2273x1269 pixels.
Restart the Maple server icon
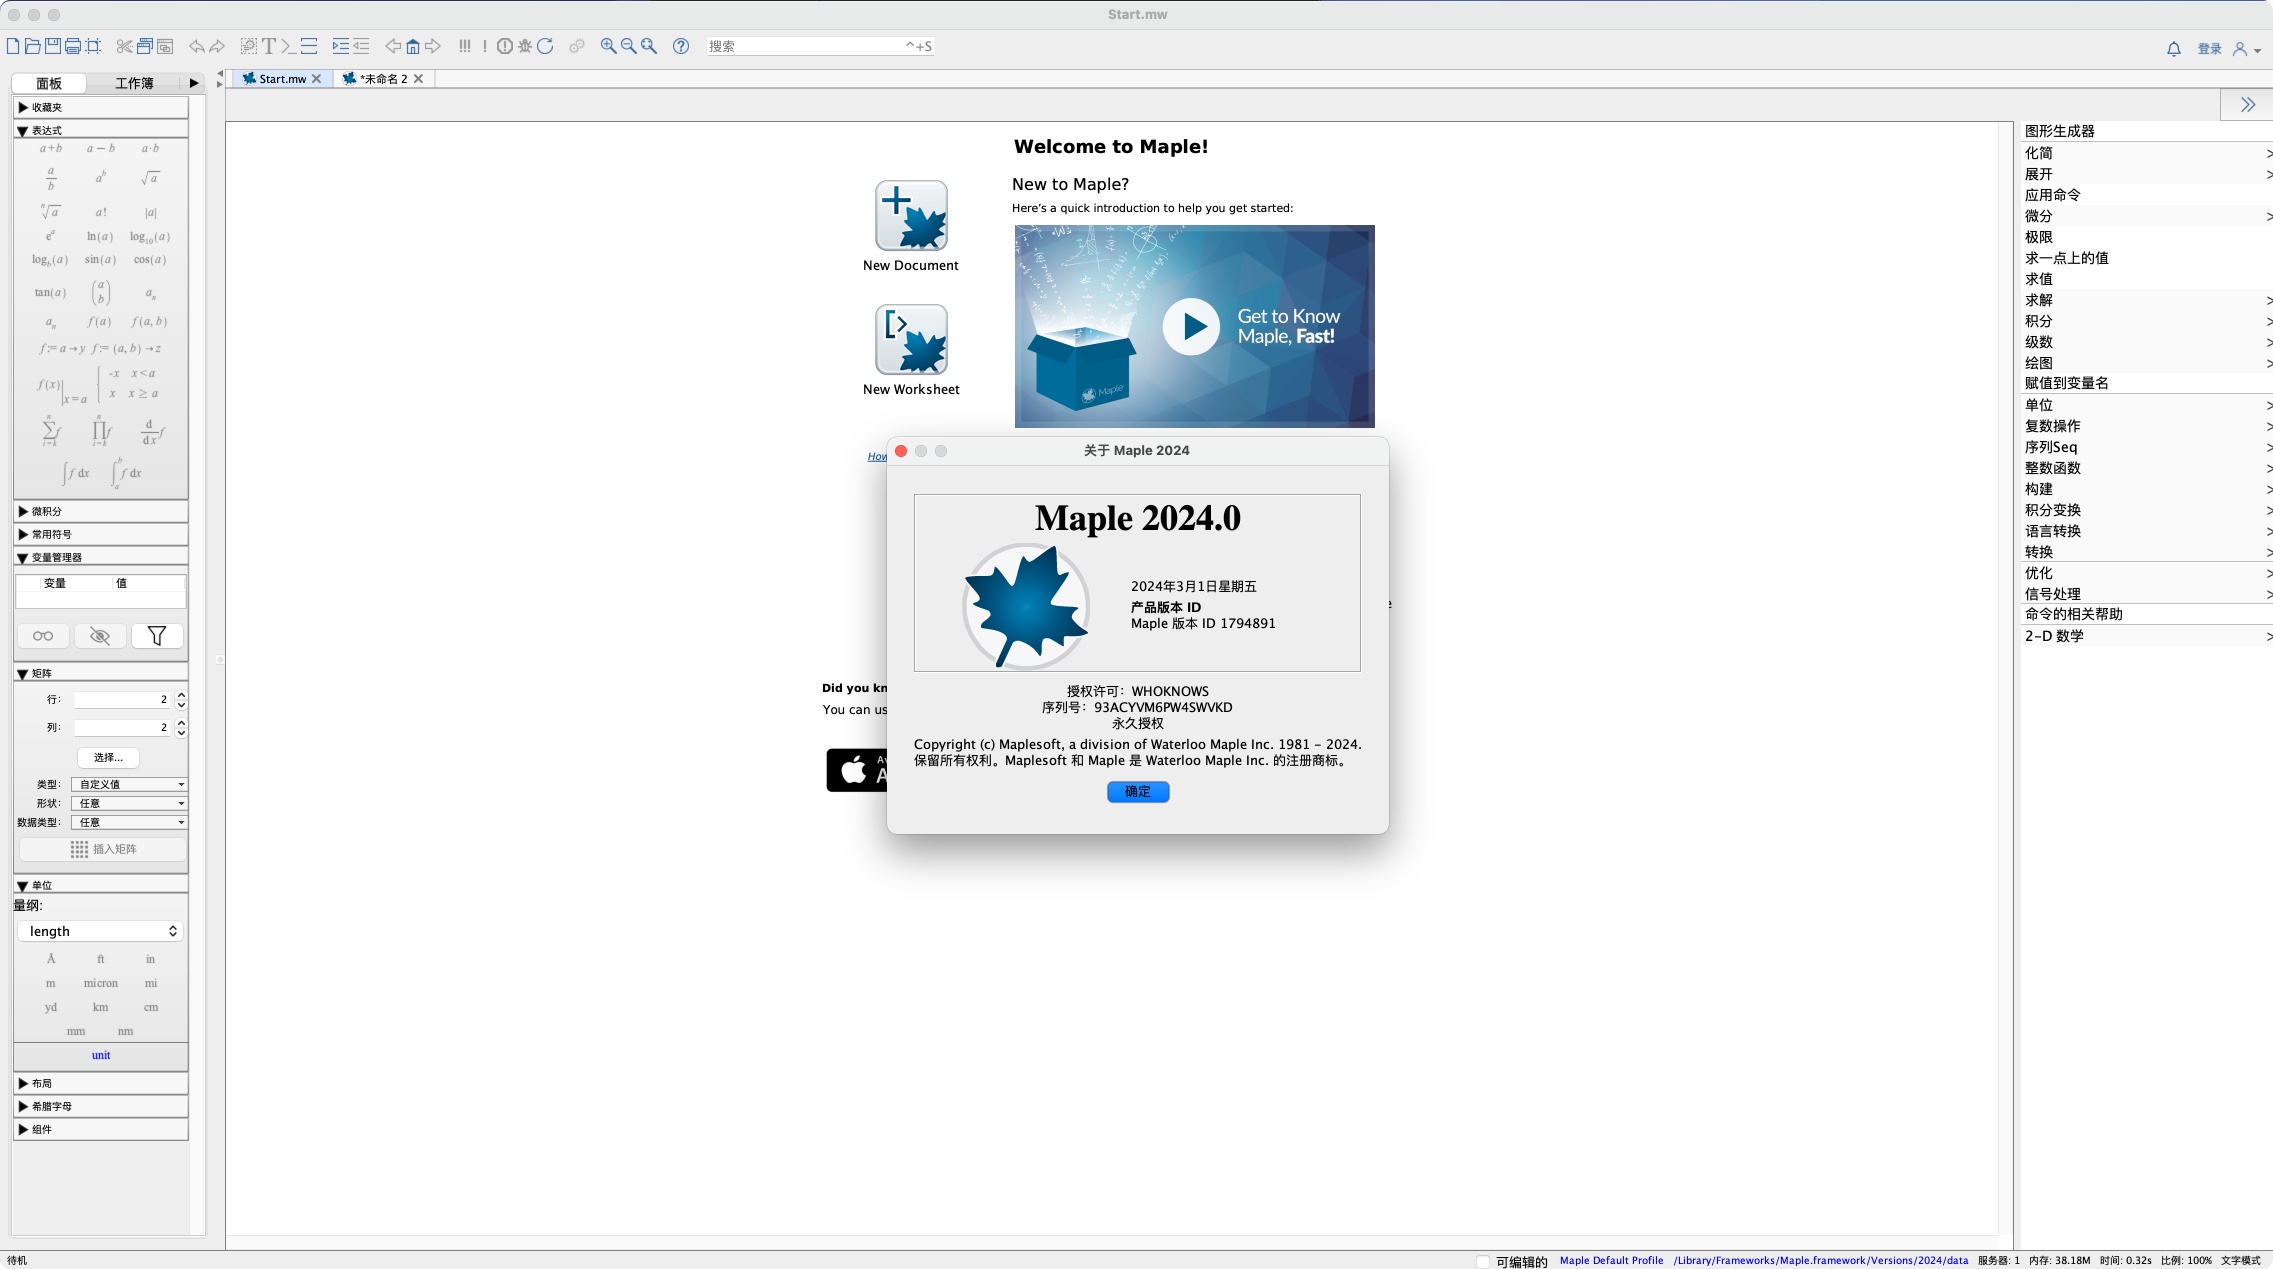[545, 46]
